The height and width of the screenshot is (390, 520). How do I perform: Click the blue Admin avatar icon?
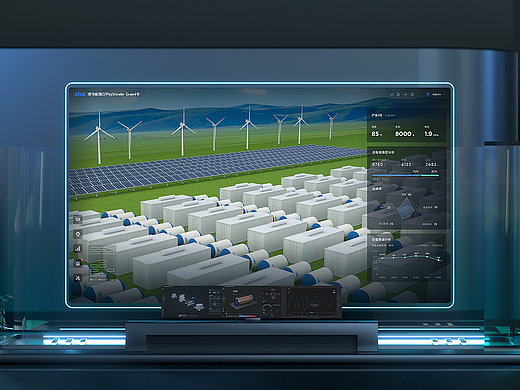point(427,94)
